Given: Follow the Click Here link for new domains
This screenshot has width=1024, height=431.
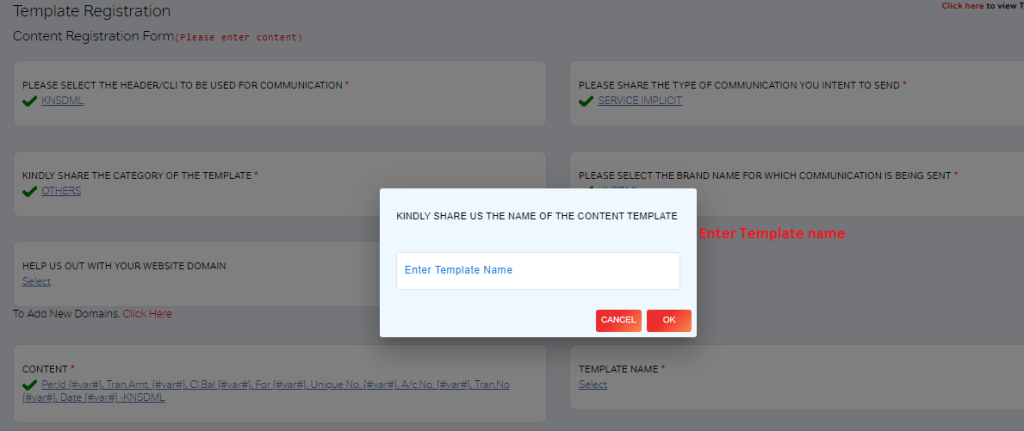Looking at the screenshot, I should coord(148,314).
